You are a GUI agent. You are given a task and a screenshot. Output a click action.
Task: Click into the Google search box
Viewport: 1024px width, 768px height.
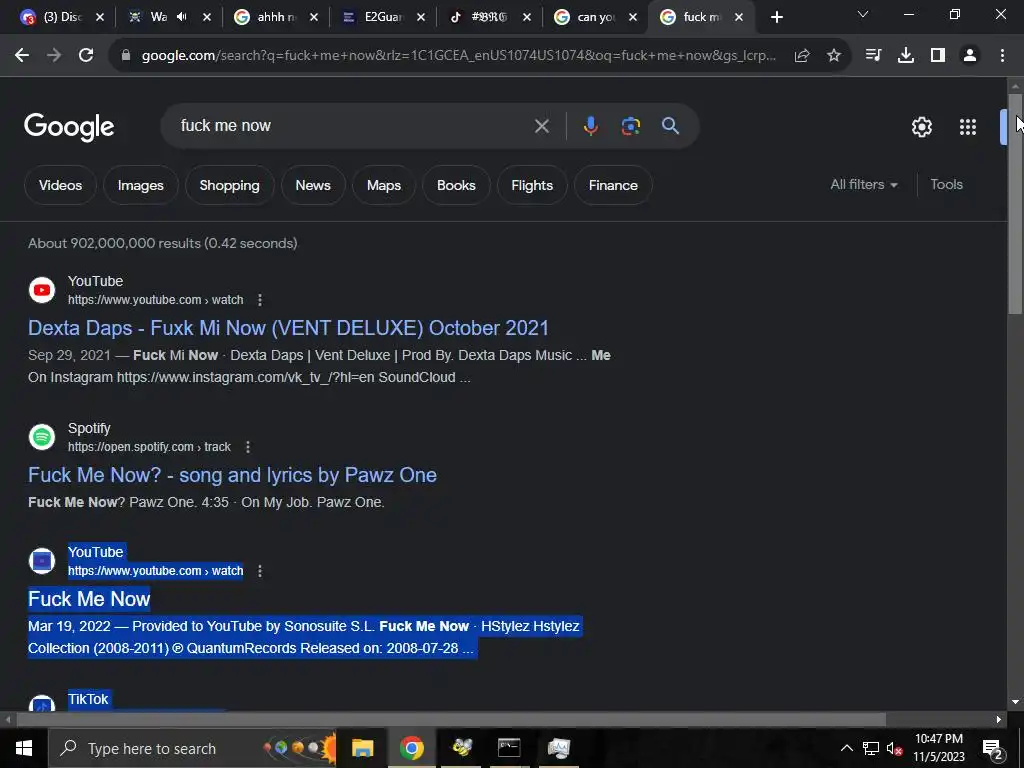tap(353, 126)
